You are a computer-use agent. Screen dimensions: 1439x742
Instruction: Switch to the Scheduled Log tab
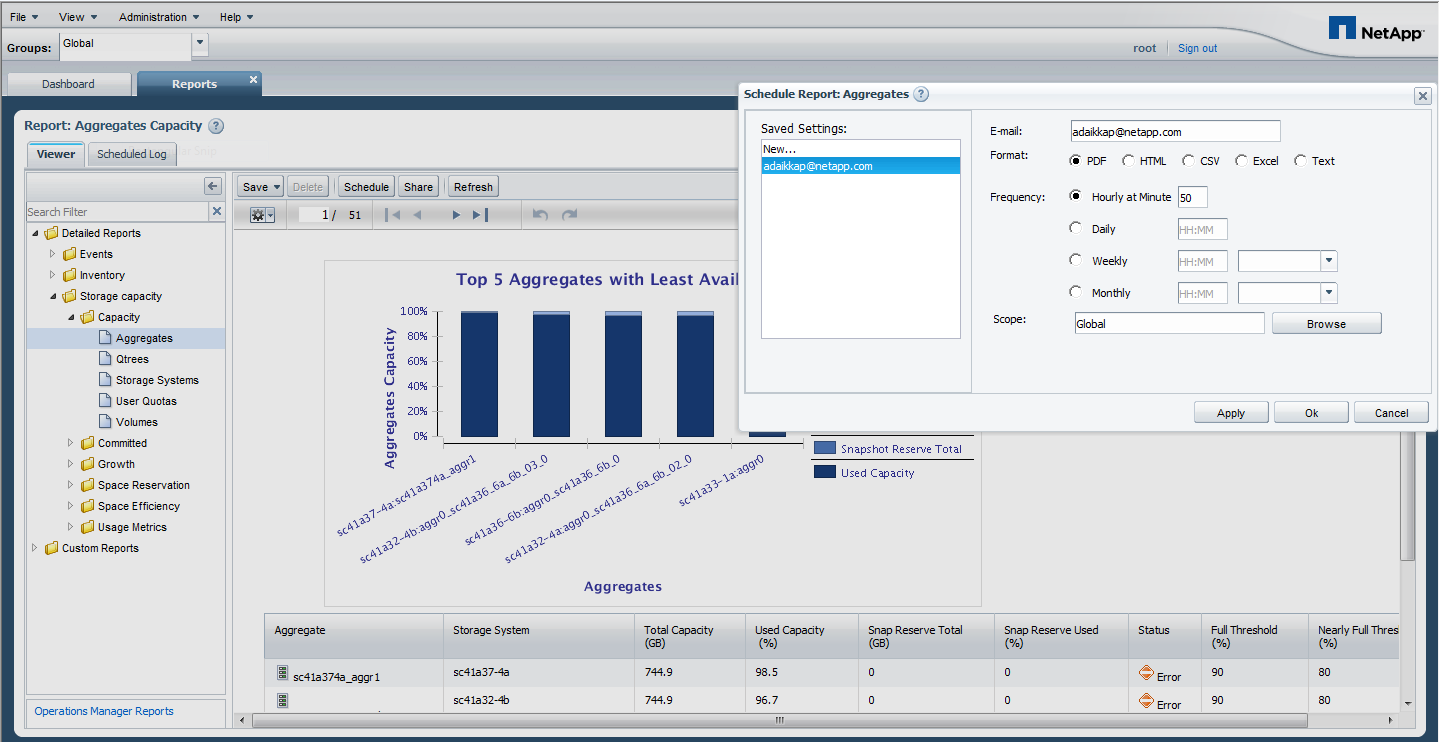132,154
